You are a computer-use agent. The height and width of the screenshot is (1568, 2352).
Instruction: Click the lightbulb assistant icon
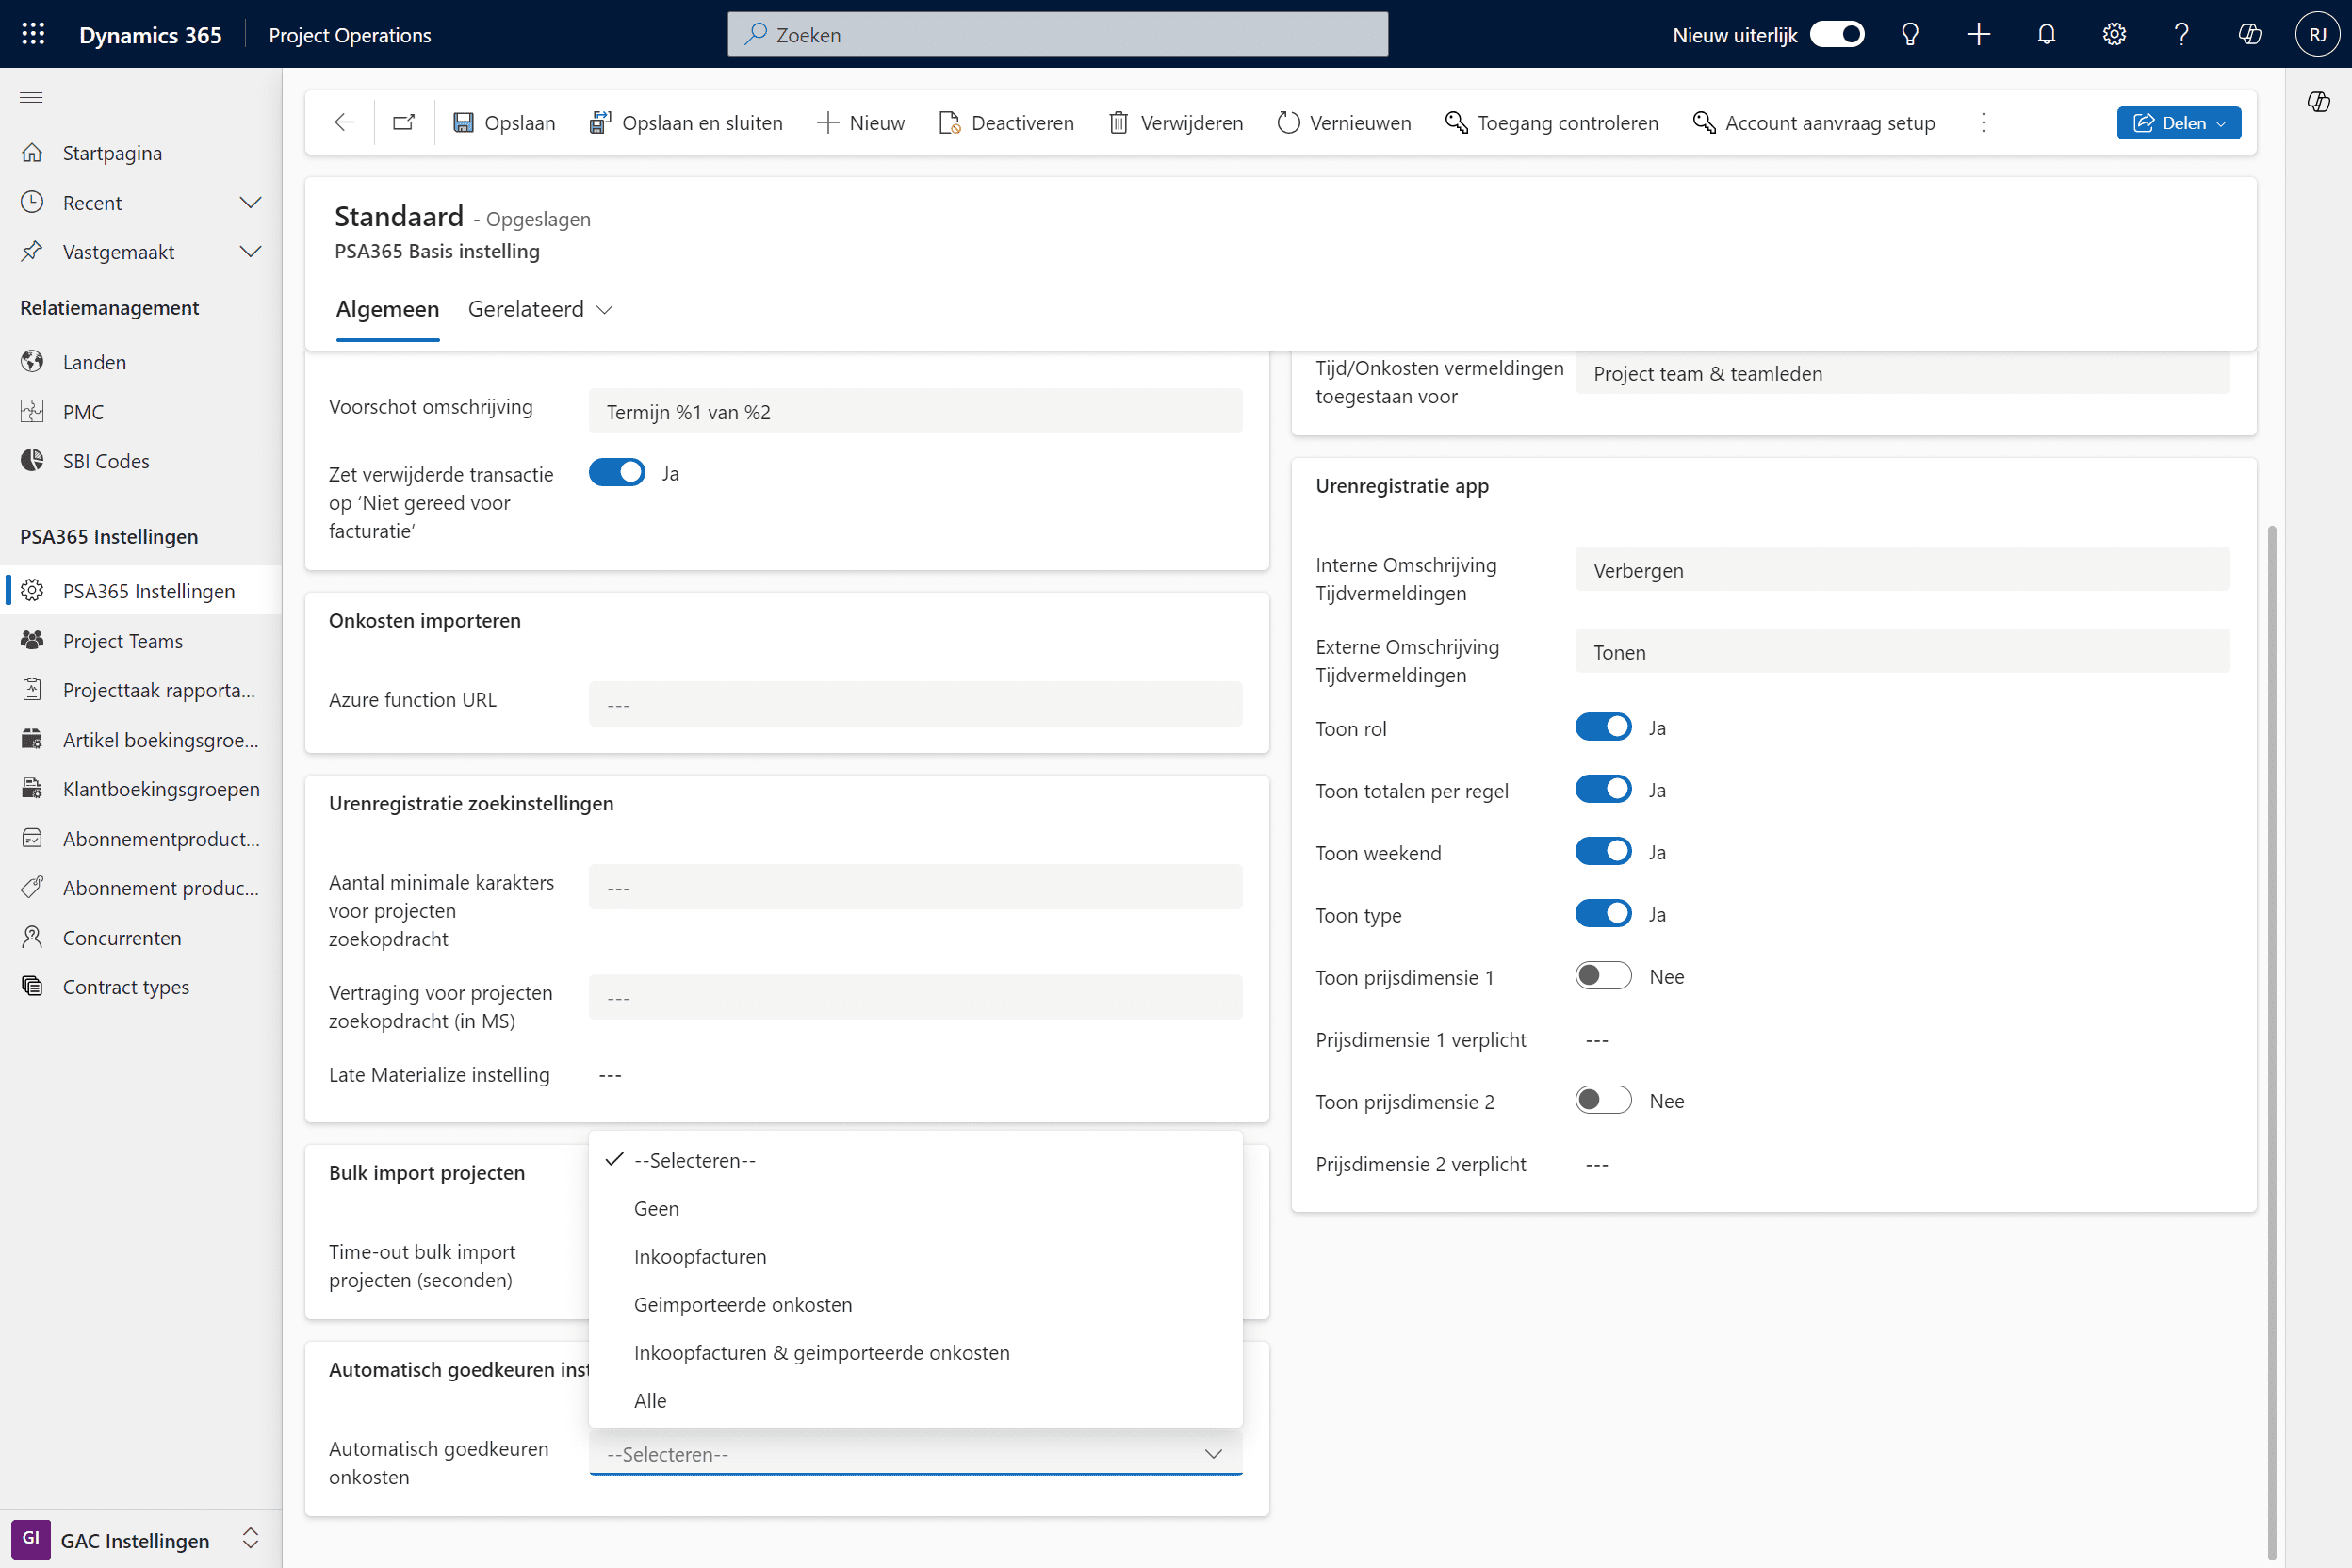pos(1910,35)
